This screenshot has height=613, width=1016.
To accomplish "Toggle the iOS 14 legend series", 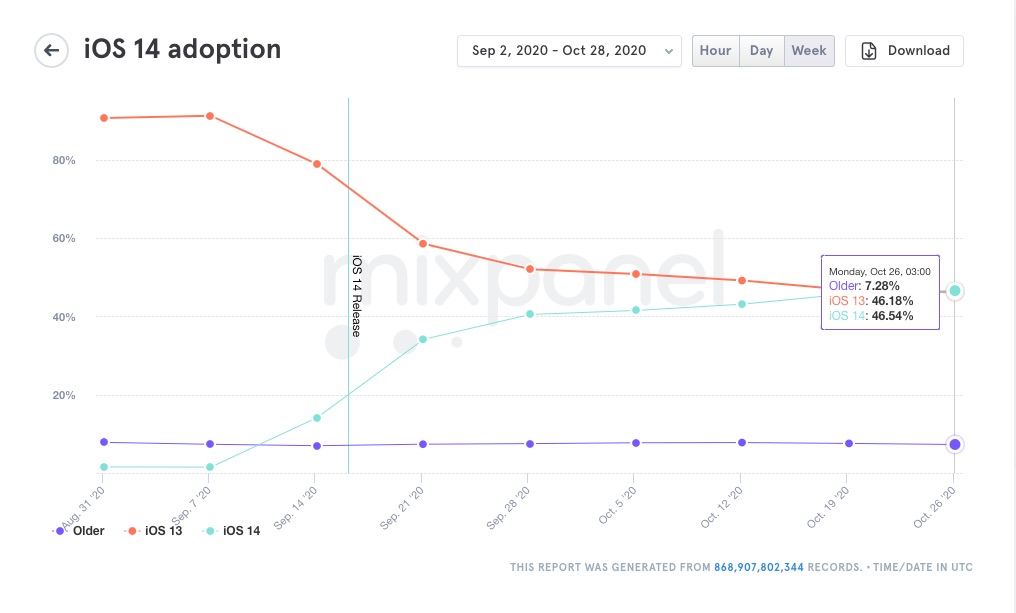I will 241,531.
